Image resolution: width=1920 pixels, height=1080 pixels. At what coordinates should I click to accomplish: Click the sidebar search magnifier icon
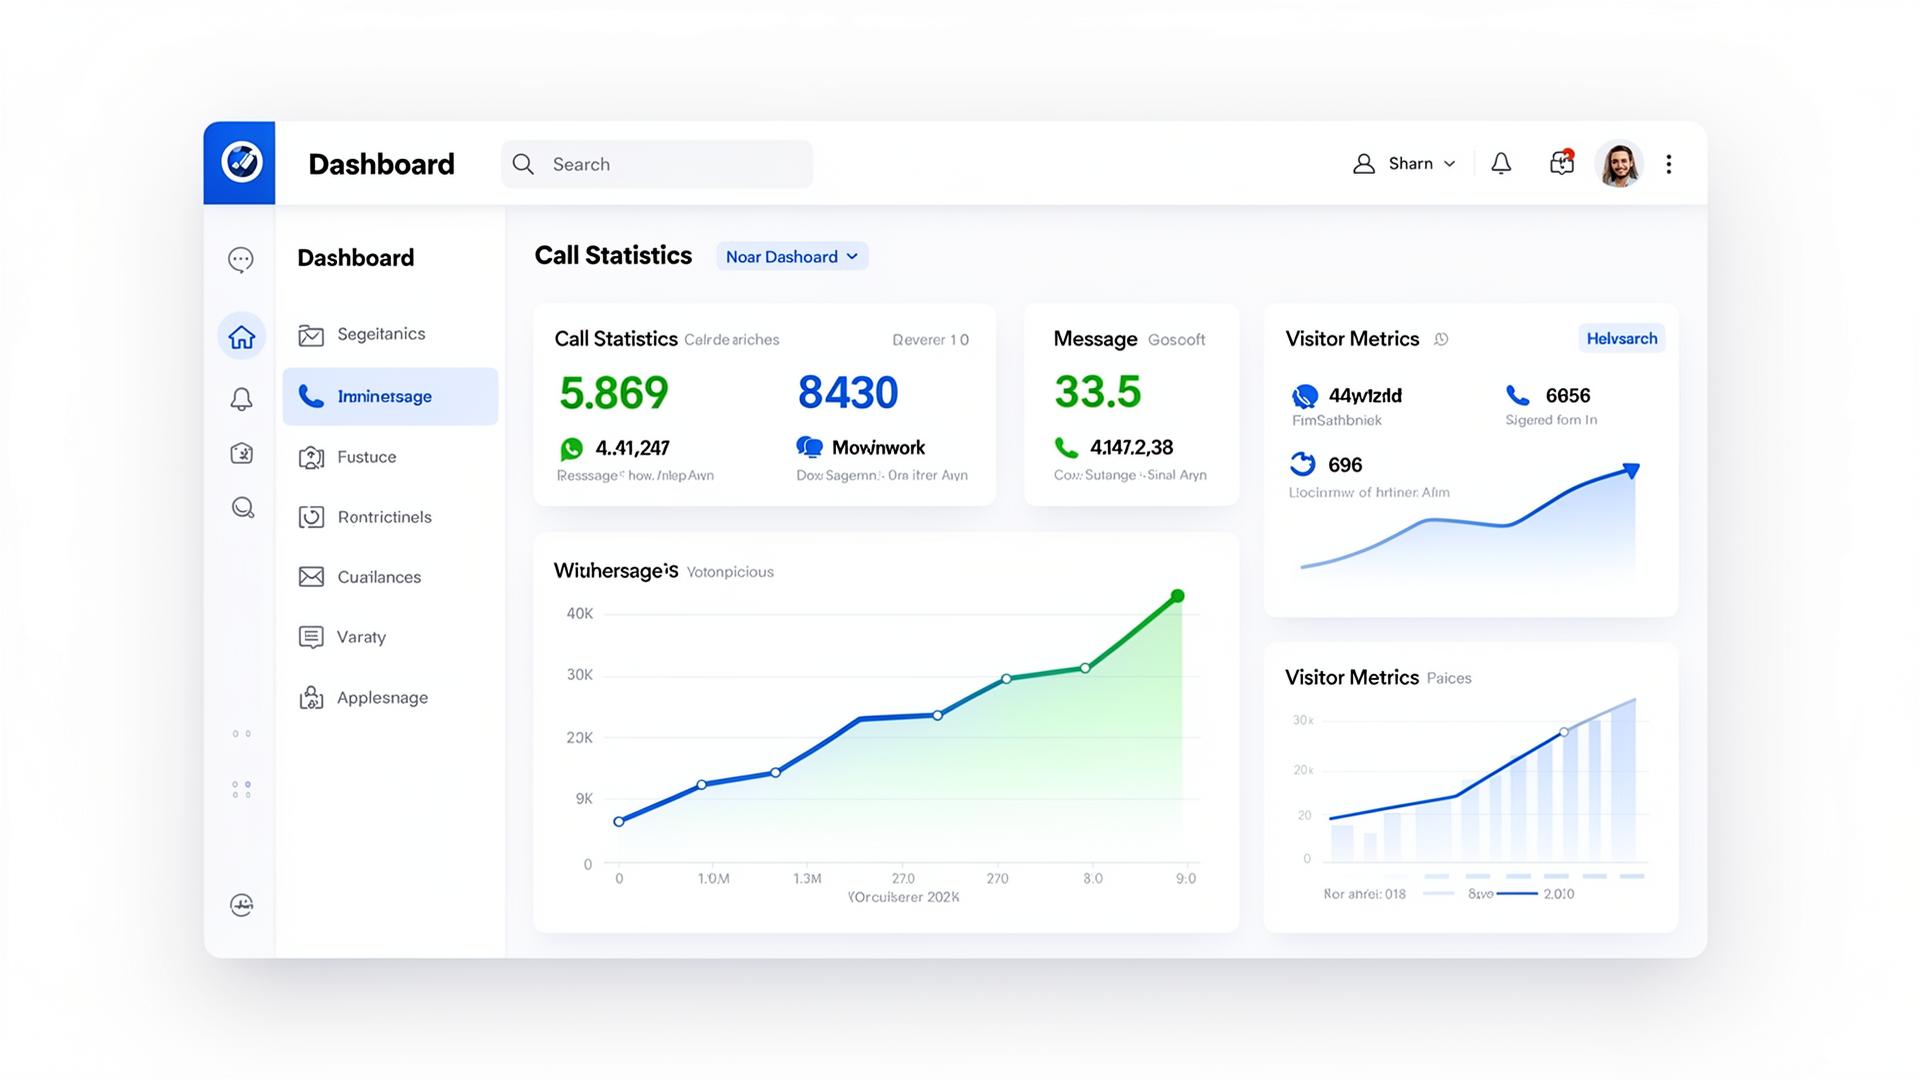click(x=242, y=507)
